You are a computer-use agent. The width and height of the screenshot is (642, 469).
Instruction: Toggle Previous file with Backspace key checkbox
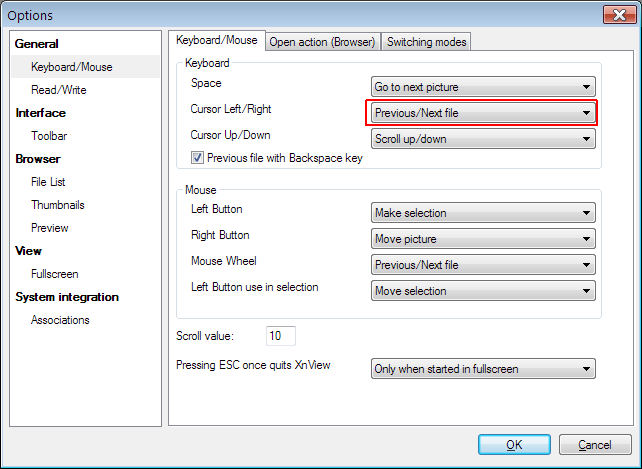(198, 157)
